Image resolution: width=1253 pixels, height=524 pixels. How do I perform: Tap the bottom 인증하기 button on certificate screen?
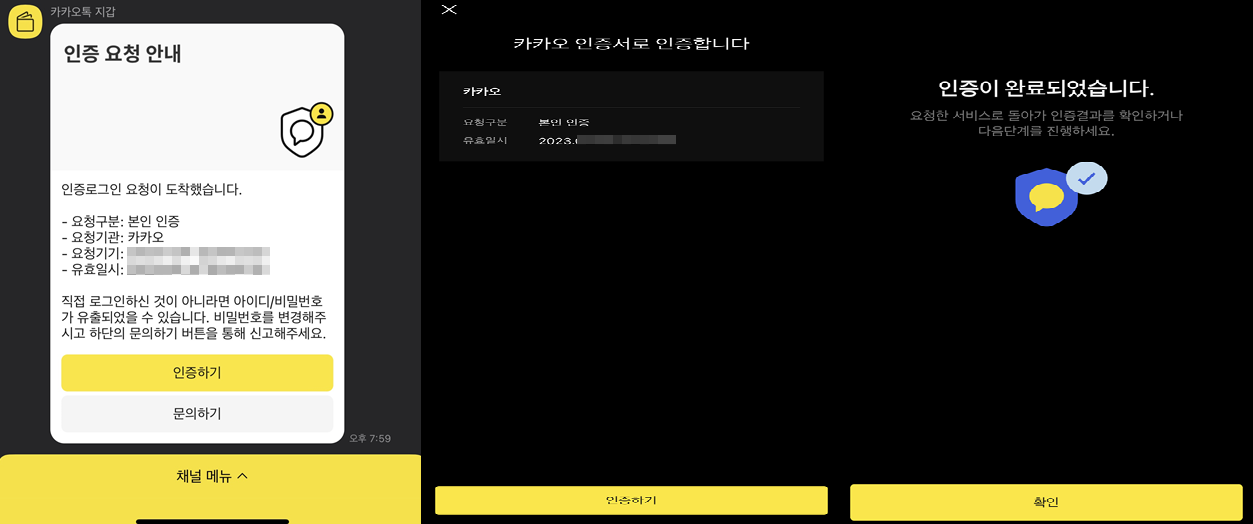631,500
